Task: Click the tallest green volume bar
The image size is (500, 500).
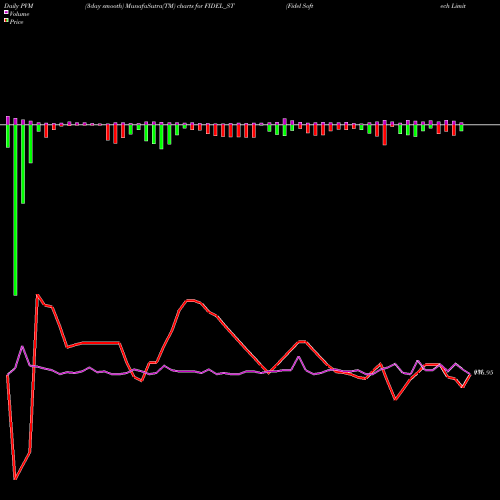Action: click(15, 210)
